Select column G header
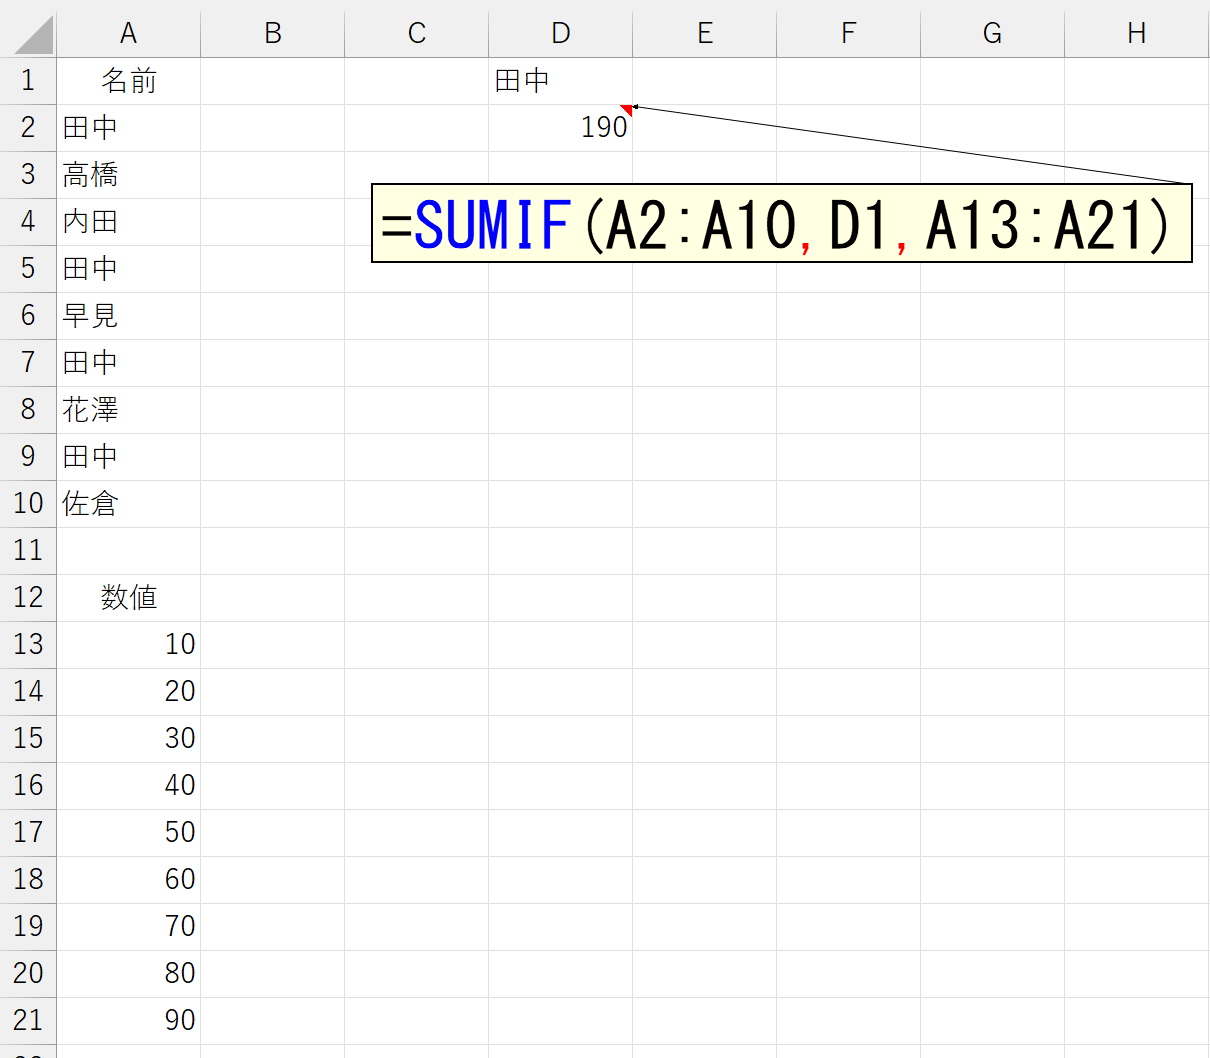 (992, 34)
